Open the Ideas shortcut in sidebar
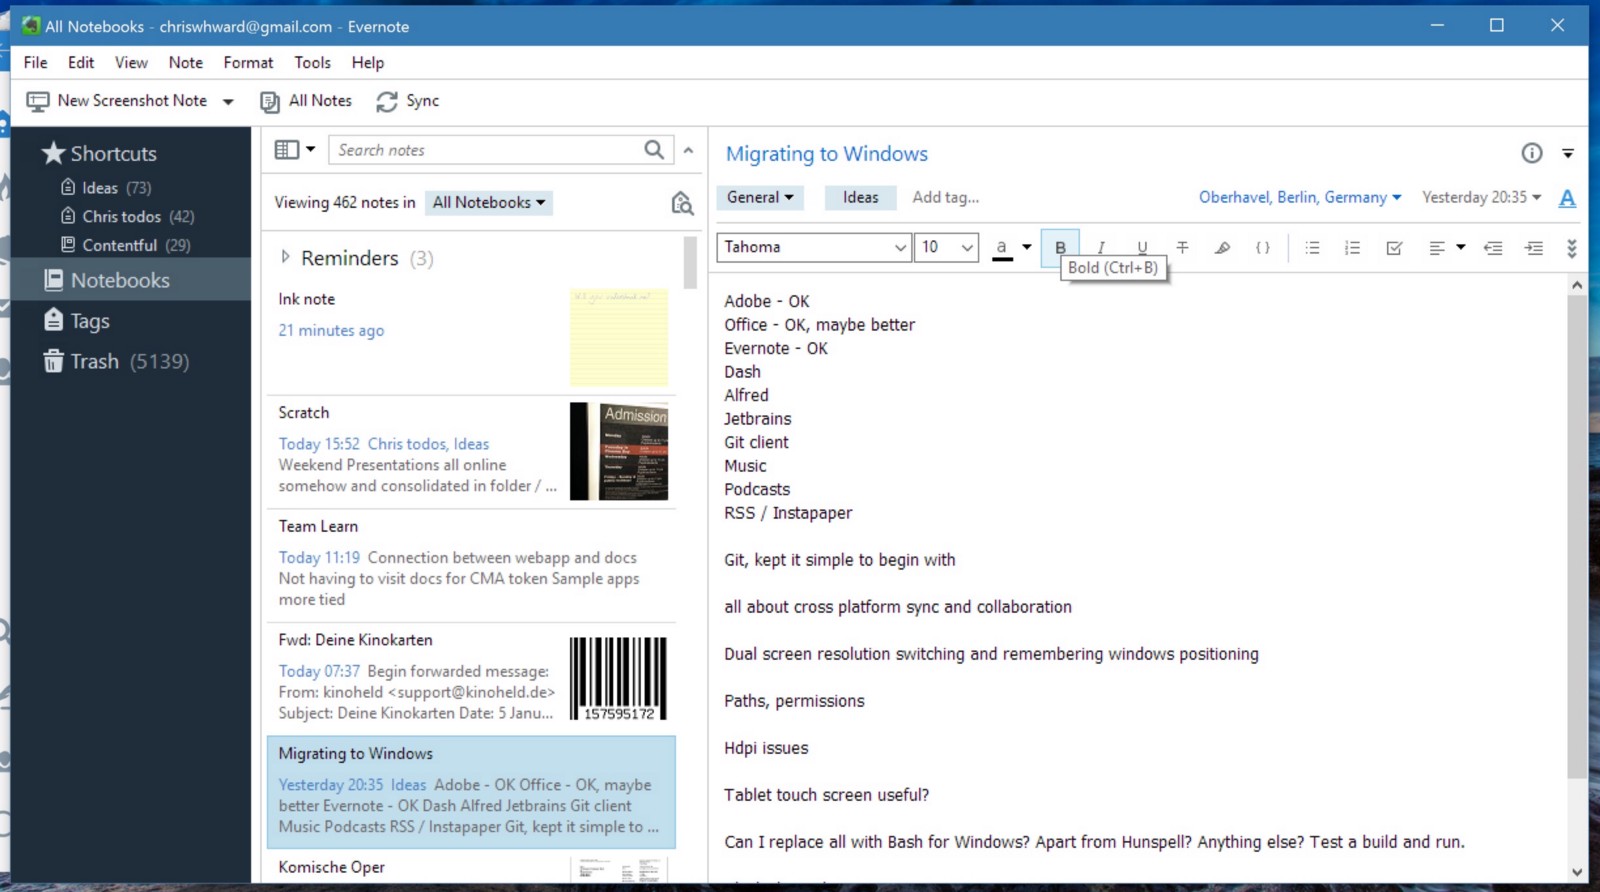The width and height of the screenshot is (1600, 892). [105, 187]
